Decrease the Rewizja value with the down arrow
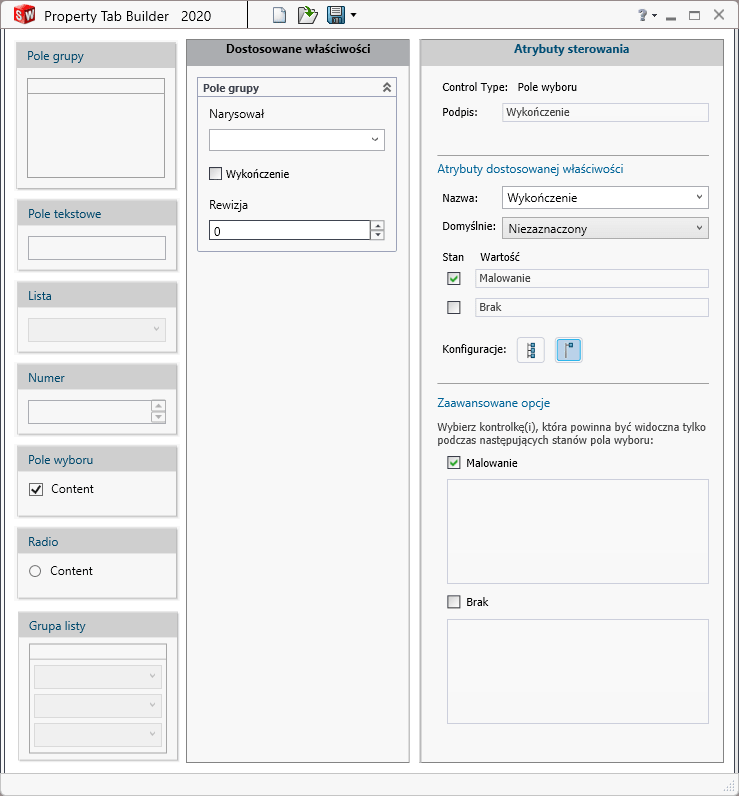Screen dimensions: 739x796 378,235
